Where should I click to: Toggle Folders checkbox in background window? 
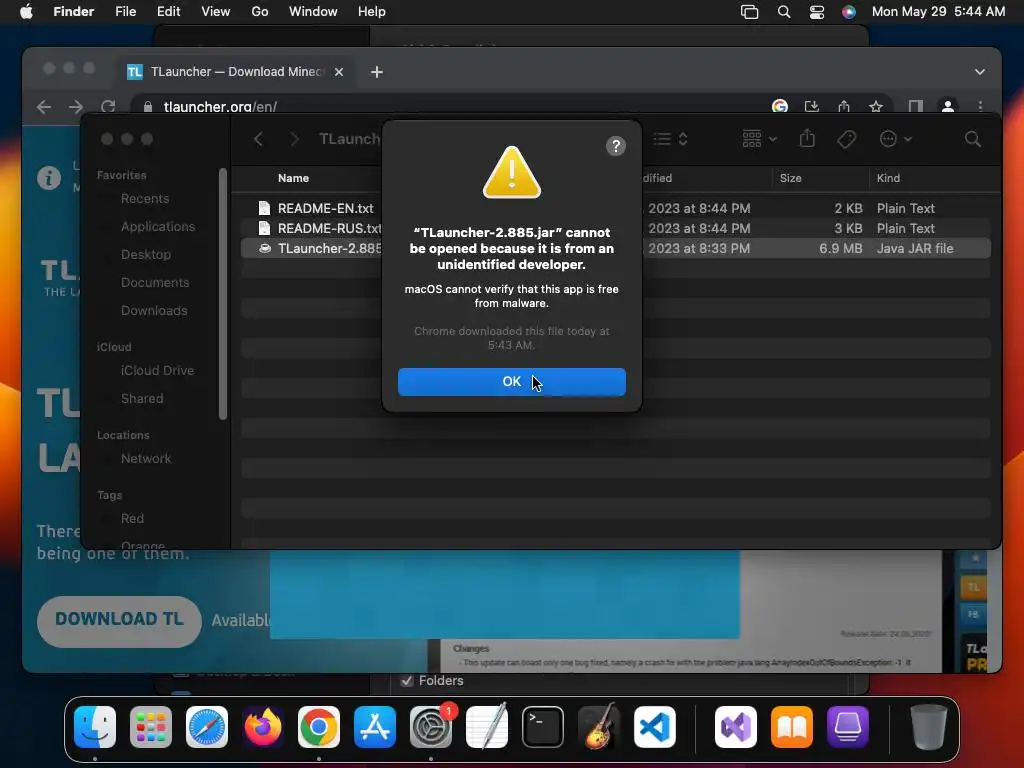(x=407, y=680)
